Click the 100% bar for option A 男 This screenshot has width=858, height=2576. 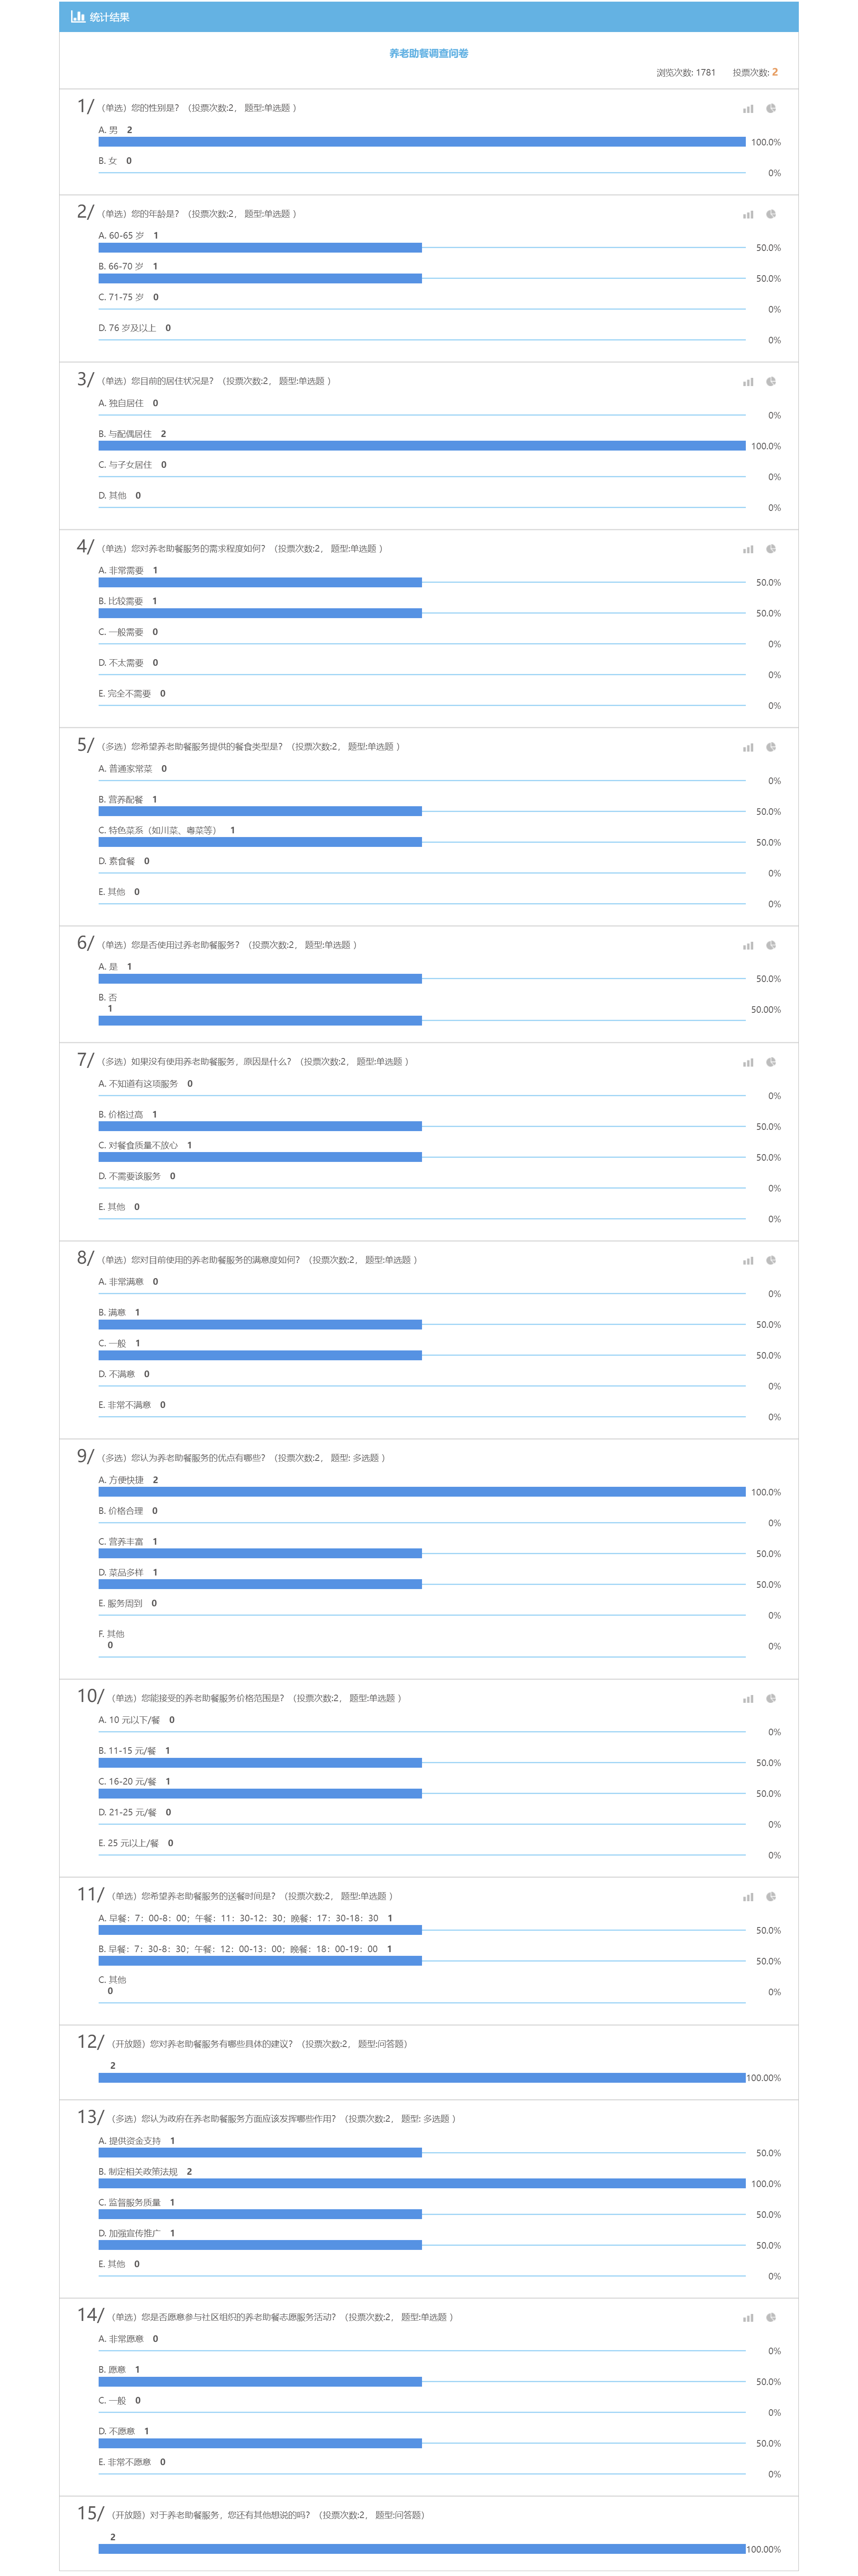[x=422, y=142]
